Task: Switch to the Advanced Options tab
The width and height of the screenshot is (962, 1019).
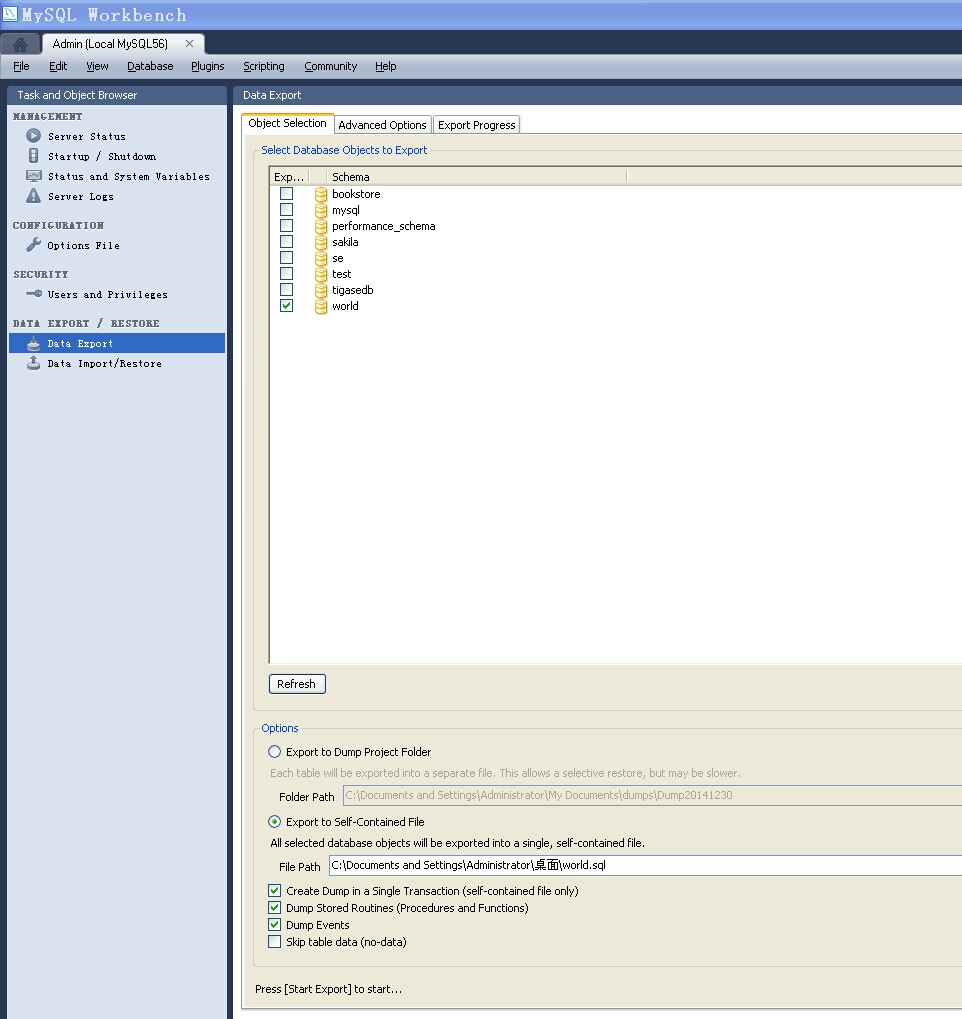Action: point(382,125)
